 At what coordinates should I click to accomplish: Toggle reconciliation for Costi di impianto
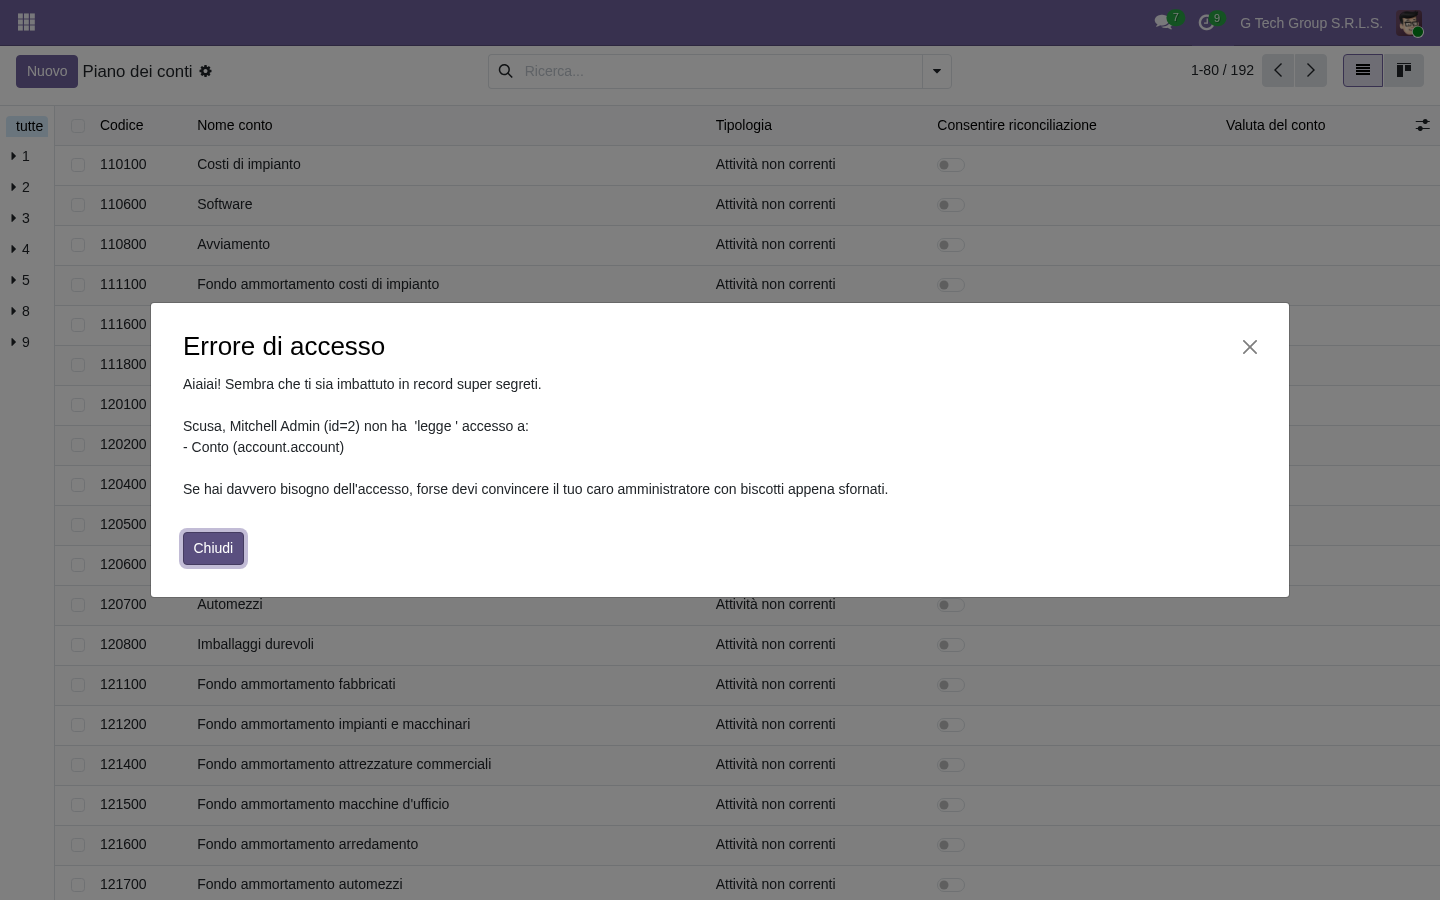point(951,165)
